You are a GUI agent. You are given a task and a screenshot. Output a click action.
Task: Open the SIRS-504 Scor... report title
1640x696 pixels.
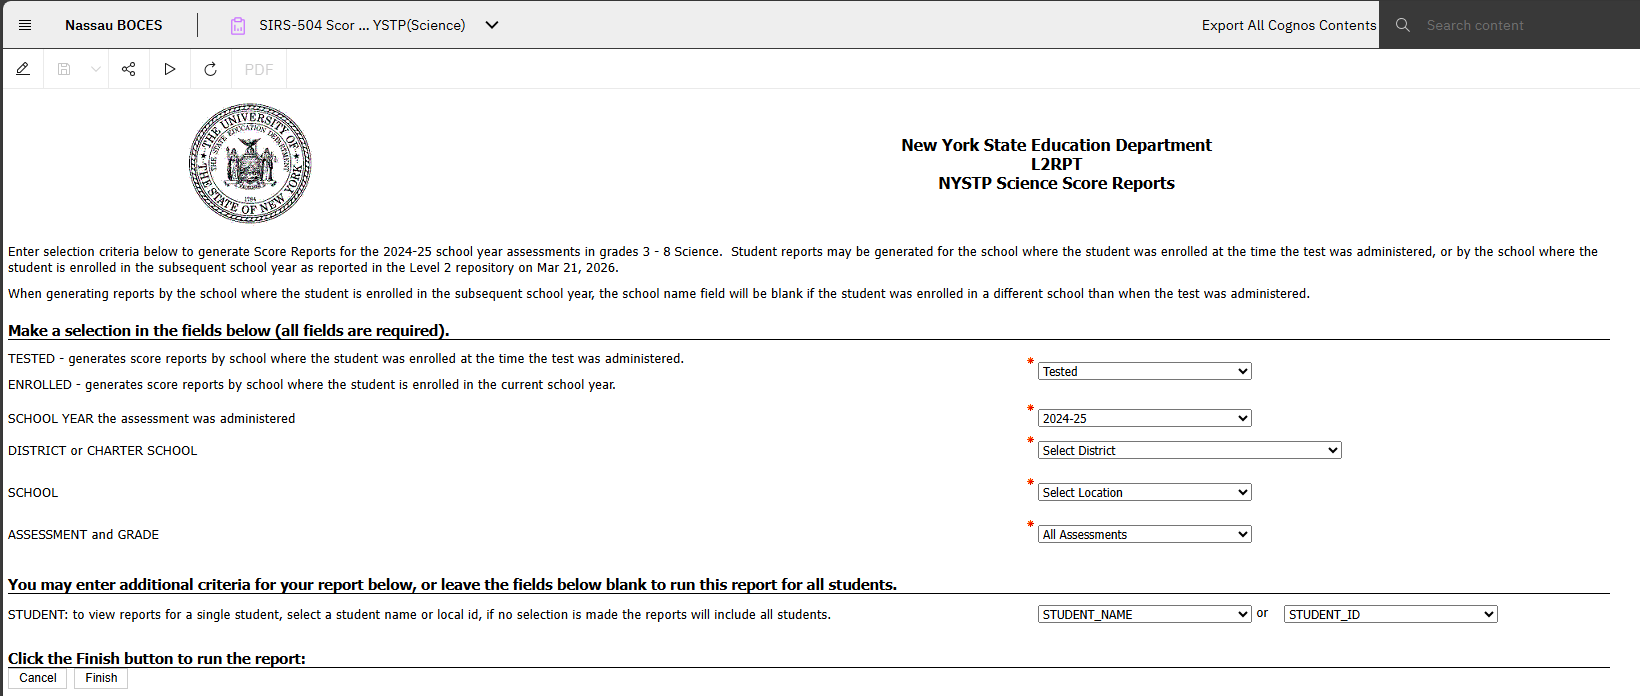point(362,25)
